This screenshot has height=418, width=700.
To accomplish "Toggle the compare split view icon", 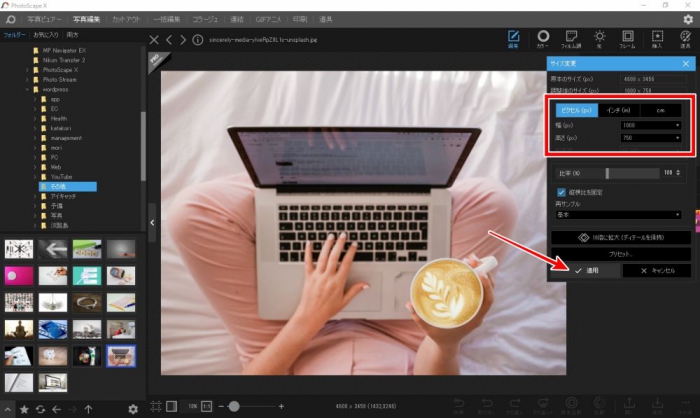I will pos(171,406).
